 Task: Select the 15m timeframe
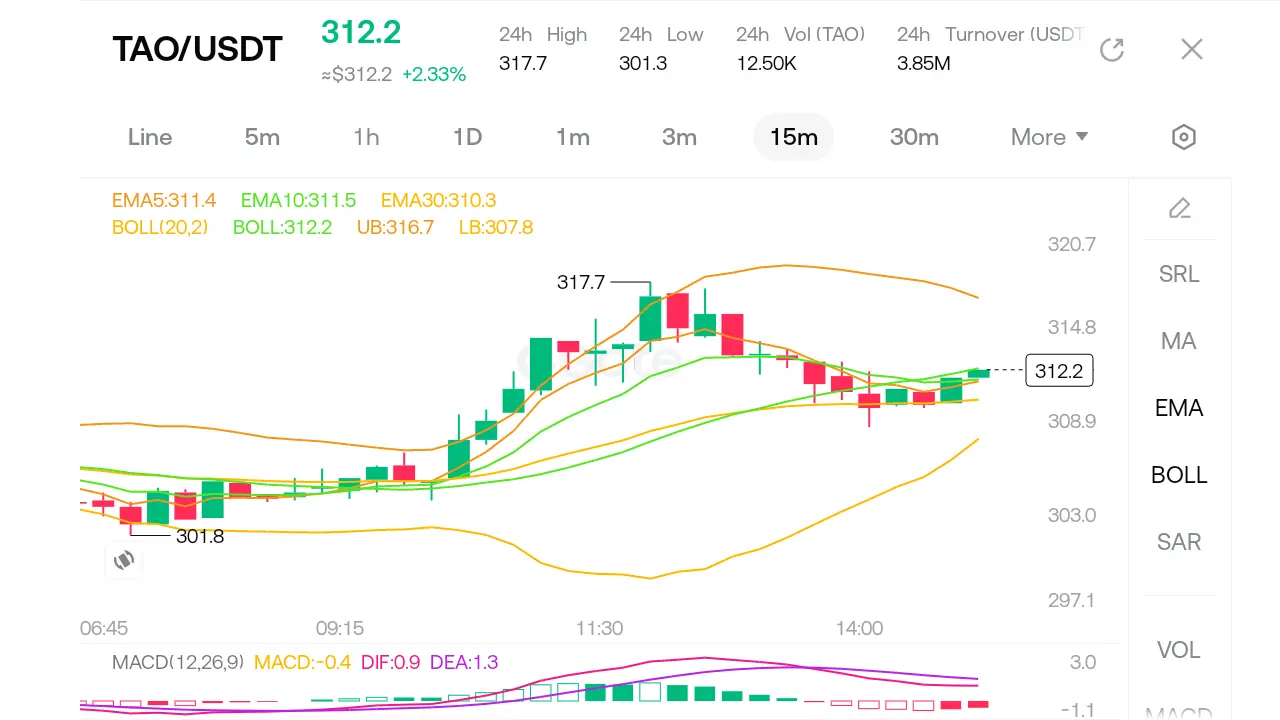(x=793, y=137)
